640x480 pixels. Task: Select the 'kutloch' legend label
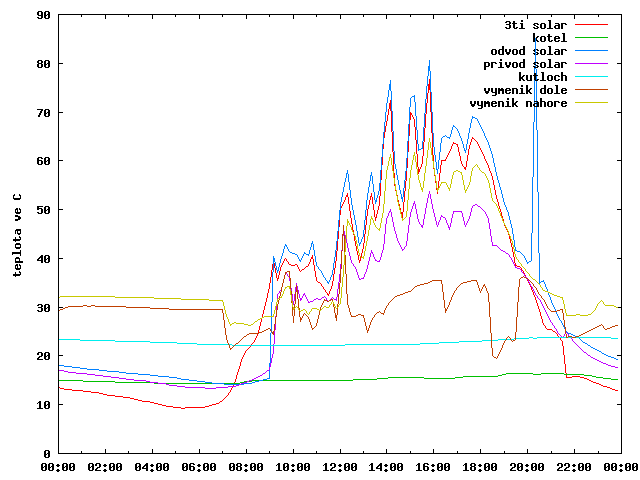[542, 77]
